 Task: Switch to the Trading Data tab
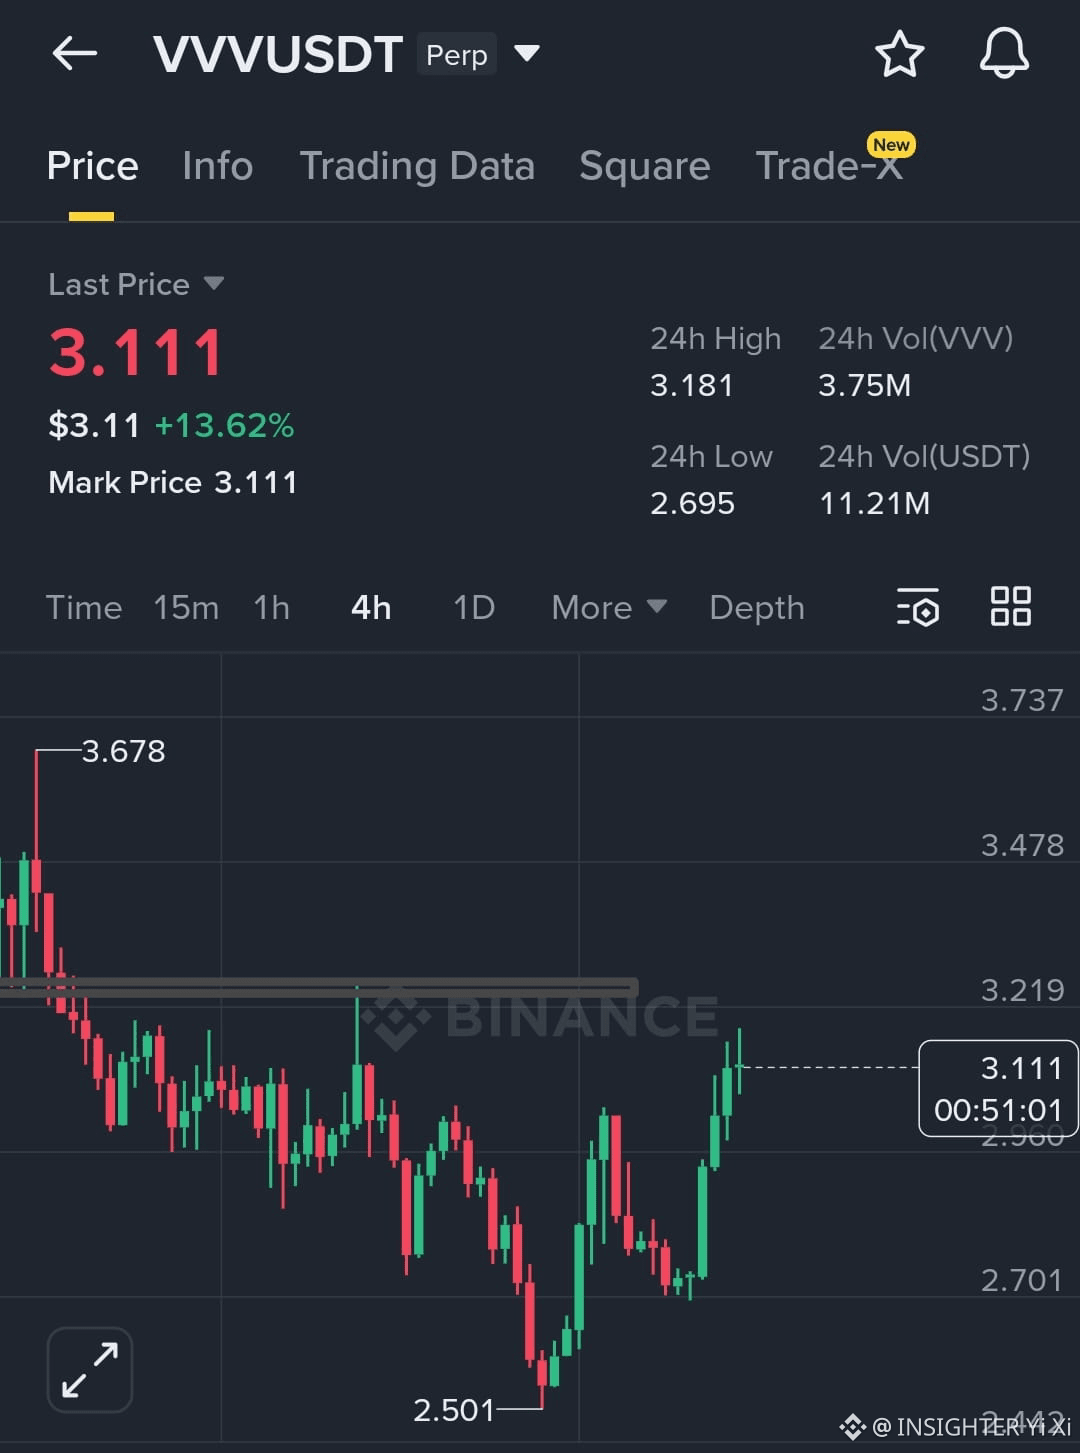pos(418,166)
